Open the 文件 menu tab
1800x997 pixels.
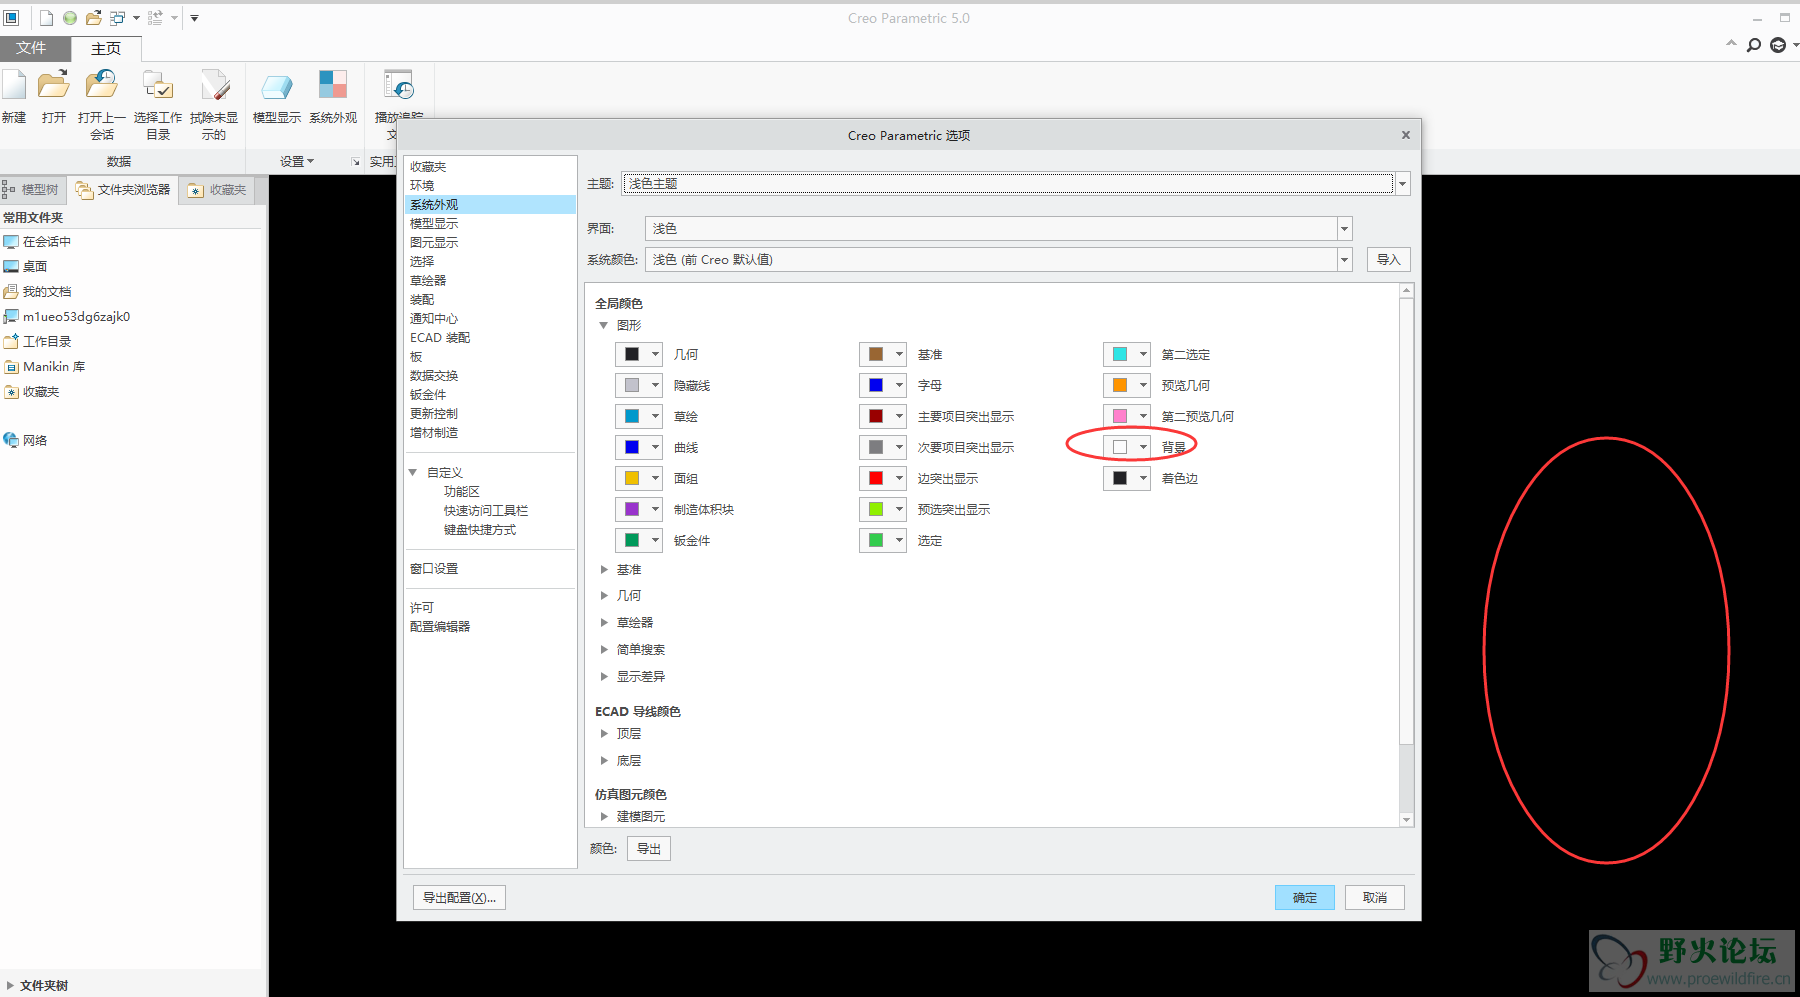tap(31, 48)
